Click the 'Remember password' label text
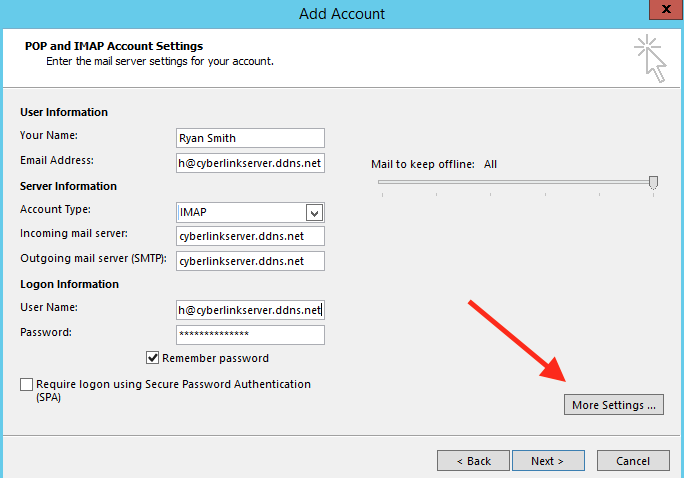 pyautogui.click(x=215, y=358)
